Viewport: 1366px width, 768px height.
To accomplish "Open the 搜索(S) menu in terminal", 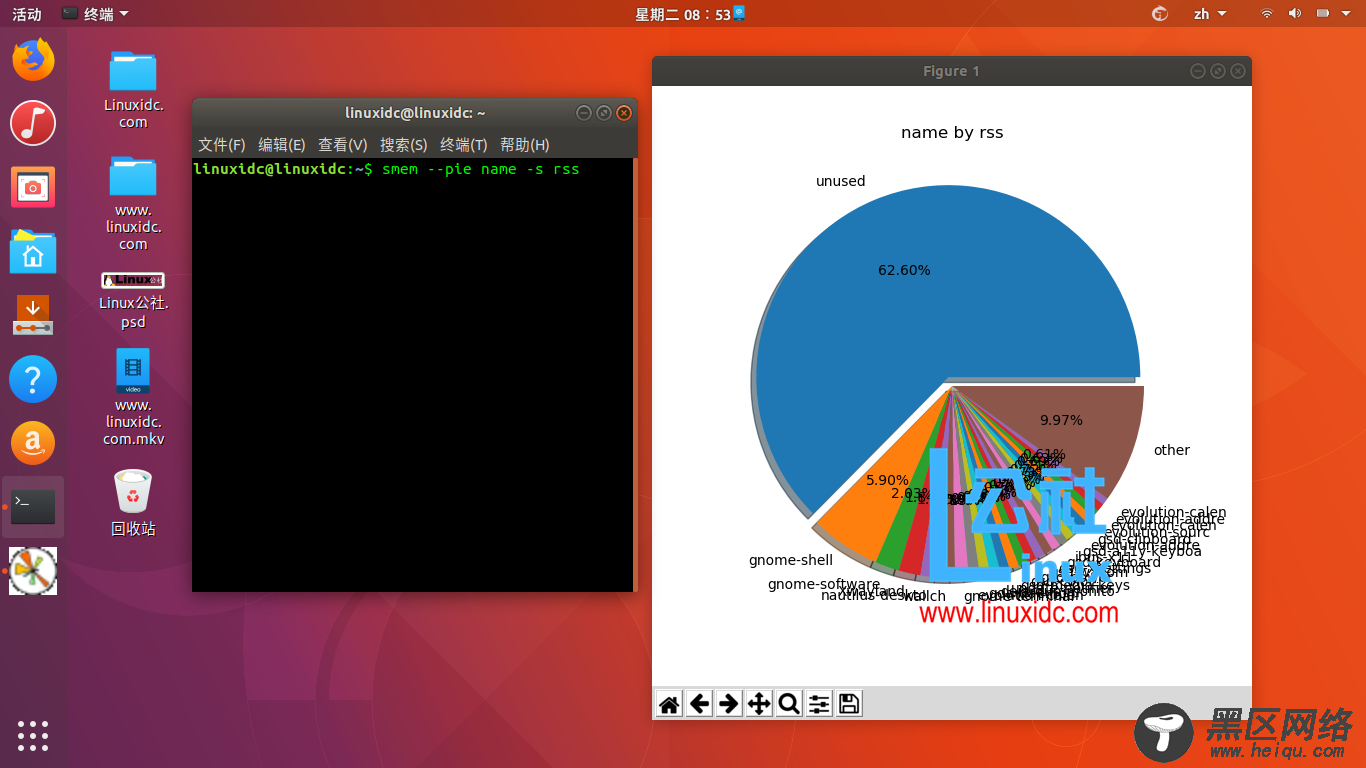I will [404, 145].
